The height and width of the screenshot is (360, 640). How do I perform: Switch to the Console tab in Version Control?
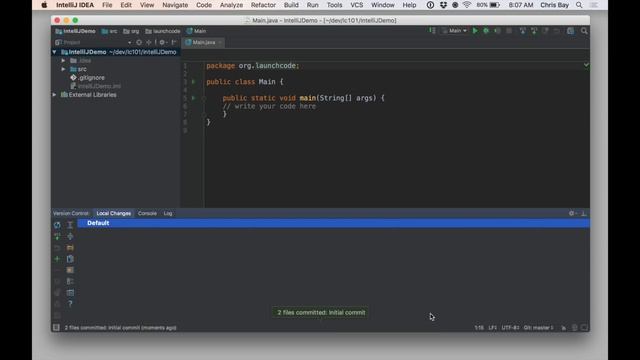pyautogui.click(x=147, y=213)
